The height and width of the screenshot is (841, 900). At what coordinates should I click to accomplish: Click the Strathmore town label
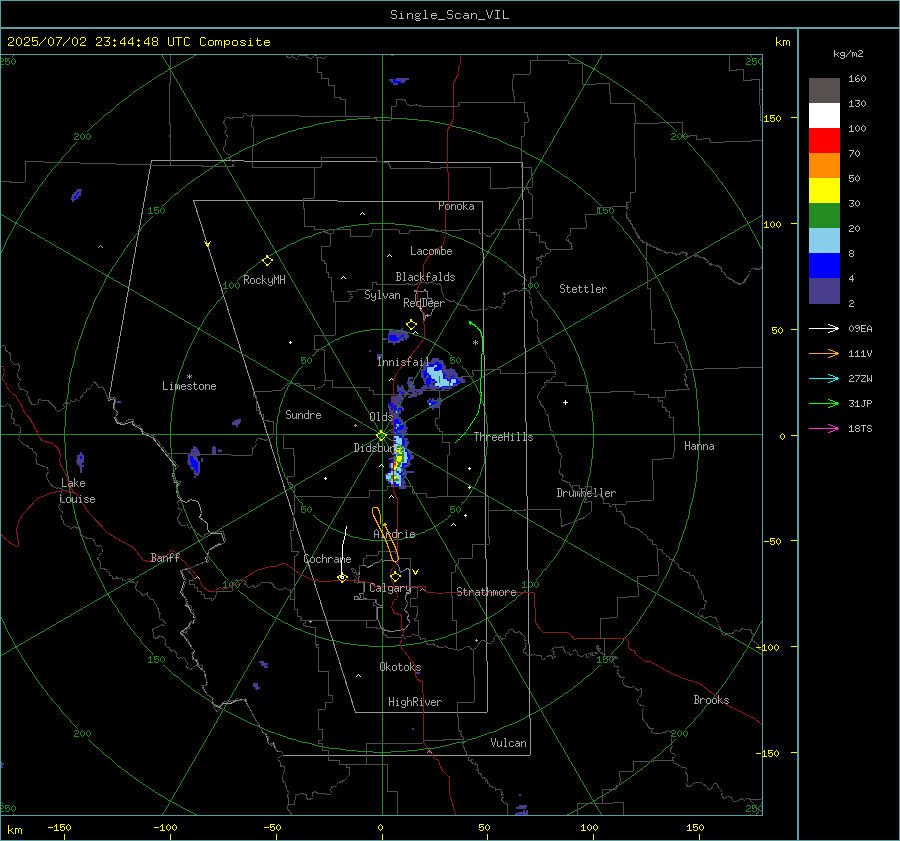486,592
